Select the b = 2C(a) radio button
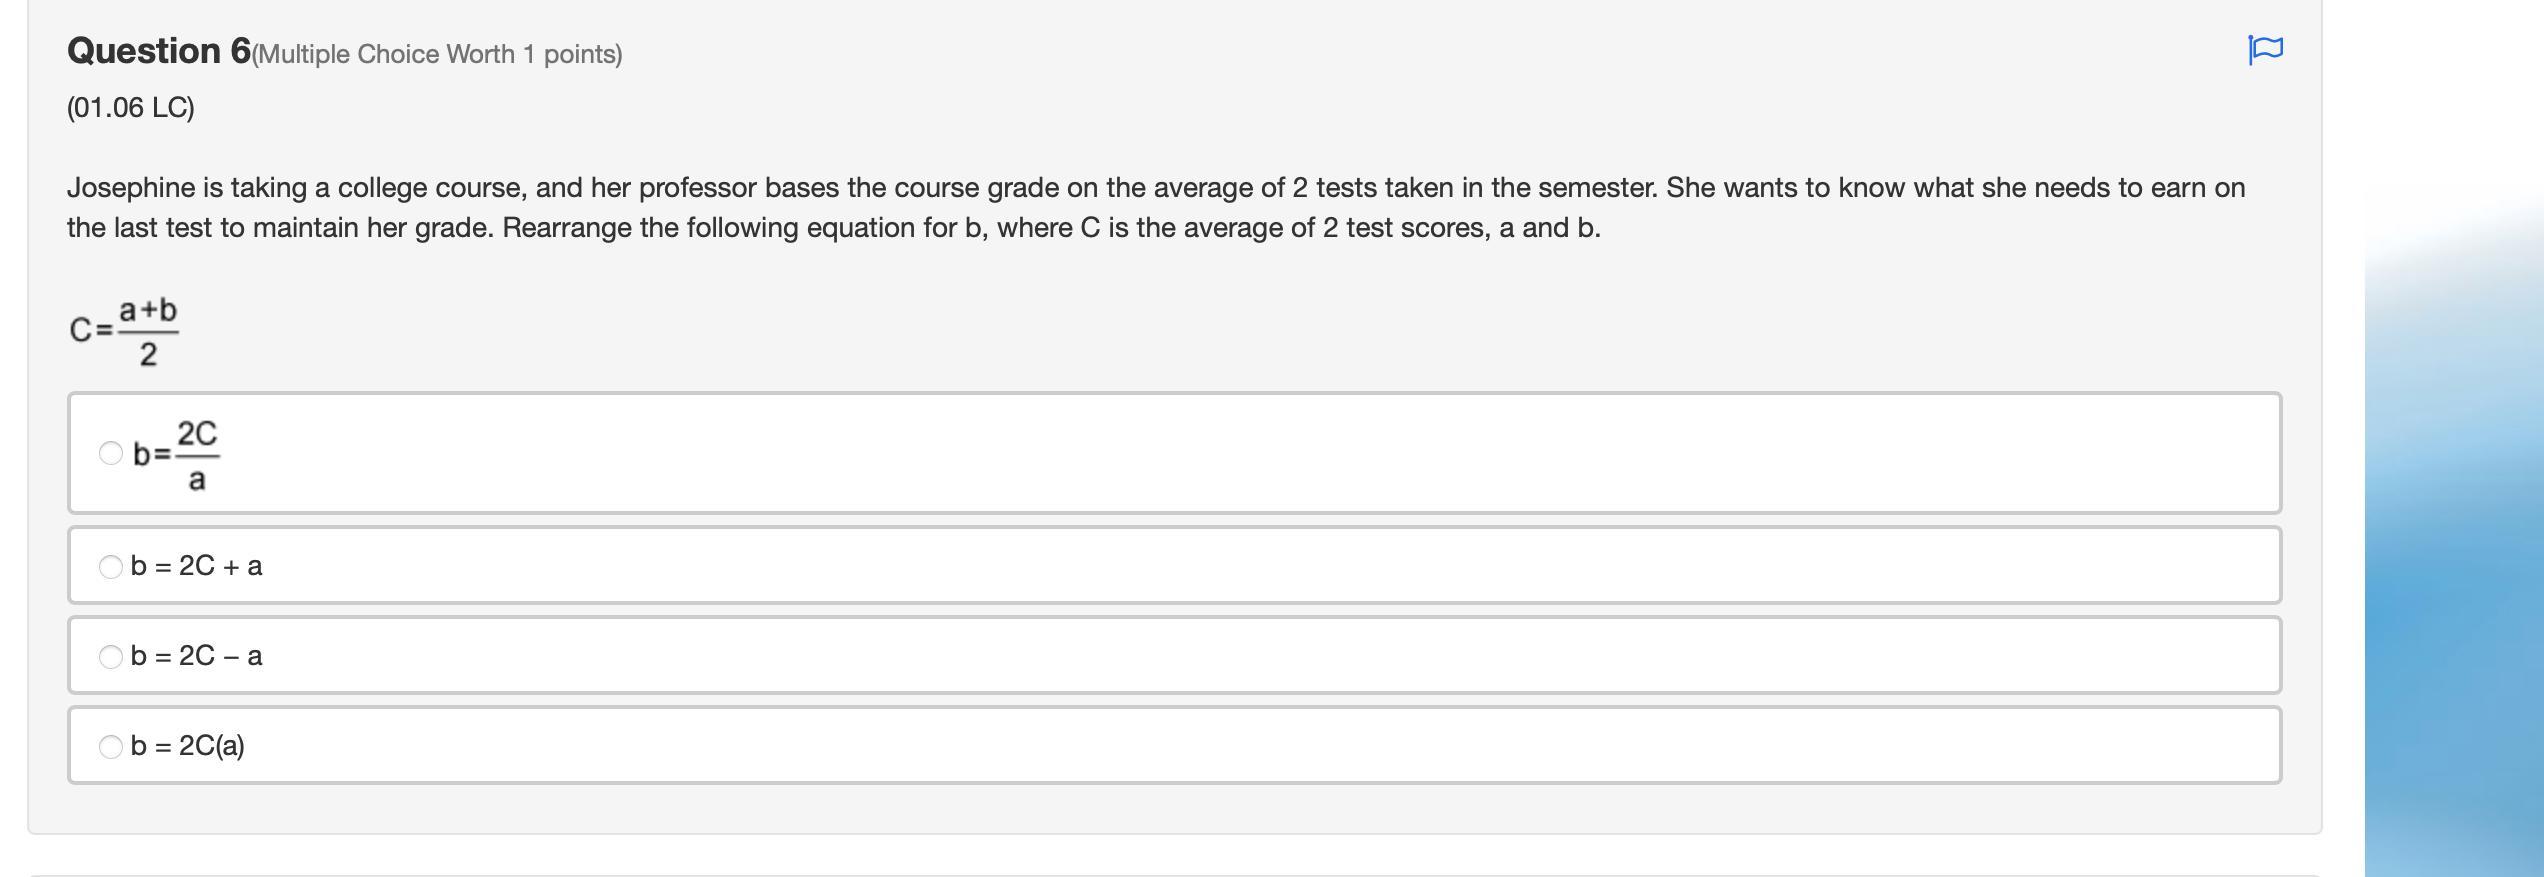Image resolution: width=2544 pixels, height=877 pixels. coord(111,747)
